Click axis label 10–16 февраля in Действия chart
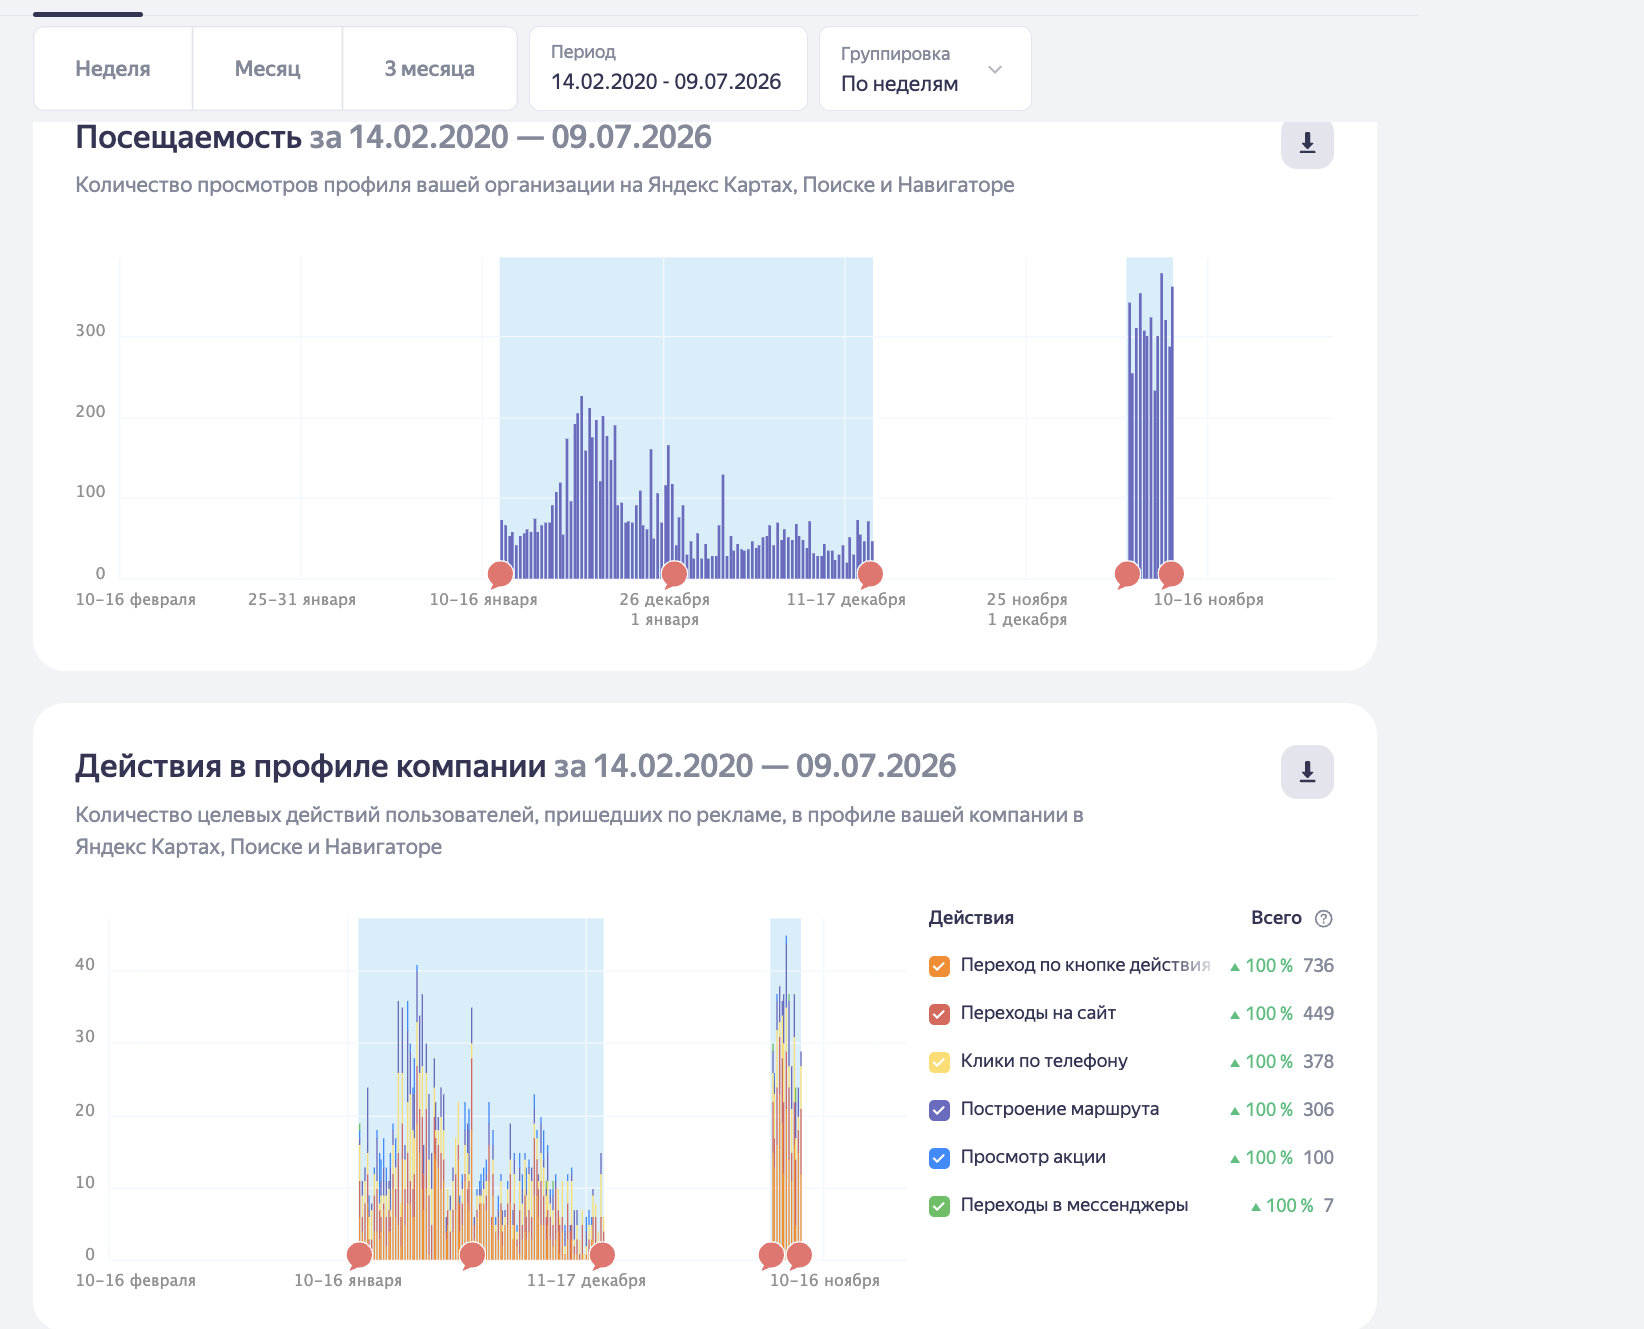The width and height of the screenshot is (1644, 1329). (x=136, y=1281)
